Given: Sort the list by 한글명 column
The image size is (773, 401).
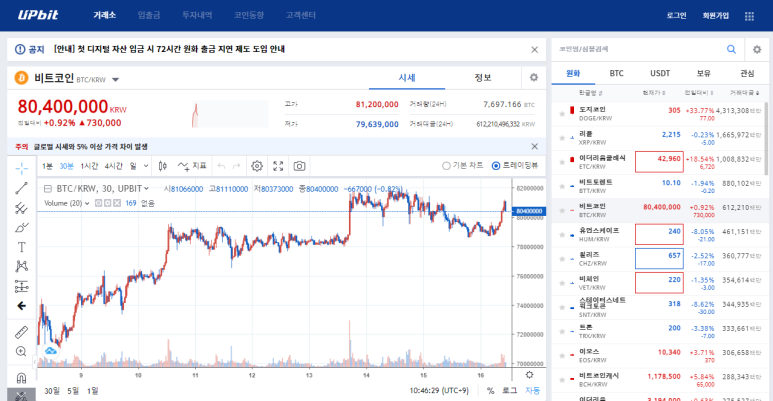Looking at the screenshot, I should tap(590, 93).
